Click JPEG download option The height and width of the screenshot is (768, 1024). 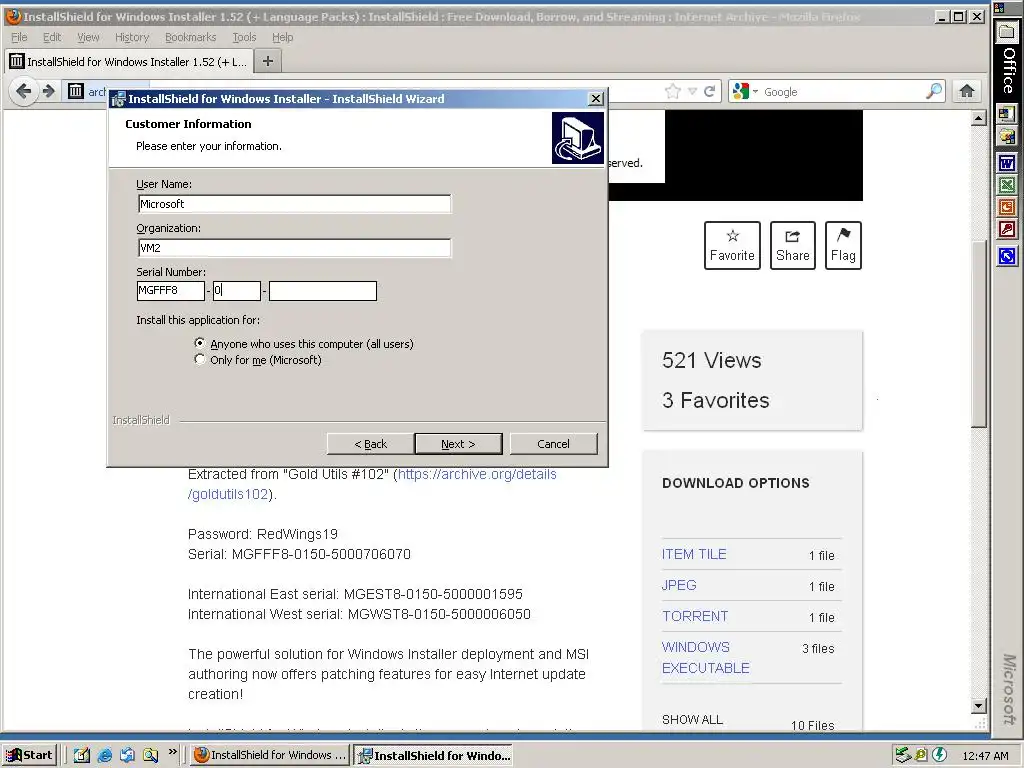(x=679, y=585)
